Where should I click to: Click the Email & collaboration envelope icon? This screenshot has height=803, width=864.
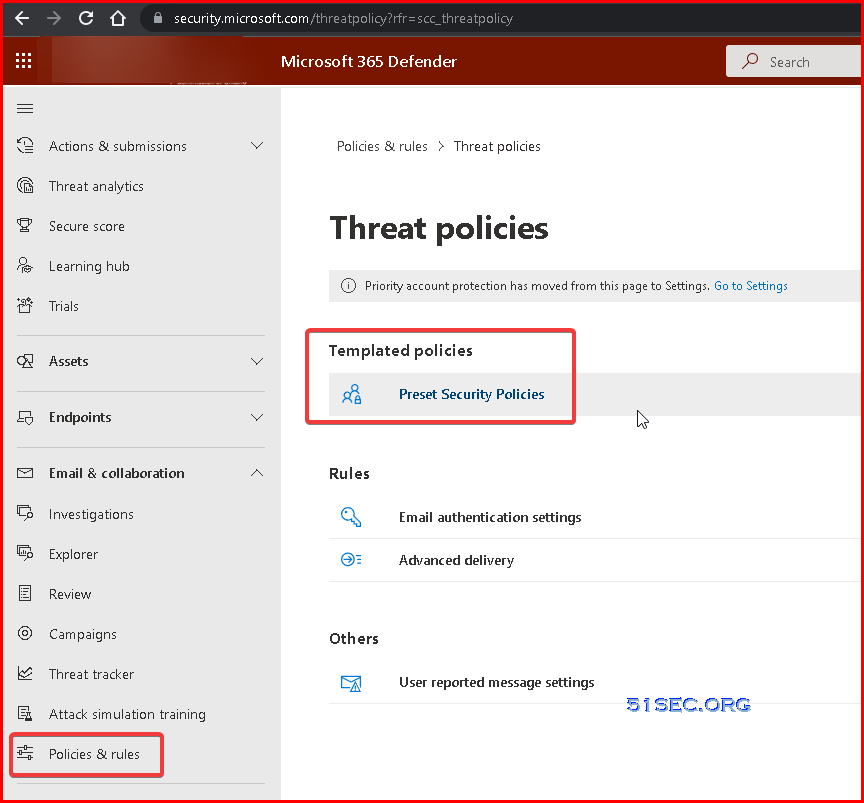25,473
